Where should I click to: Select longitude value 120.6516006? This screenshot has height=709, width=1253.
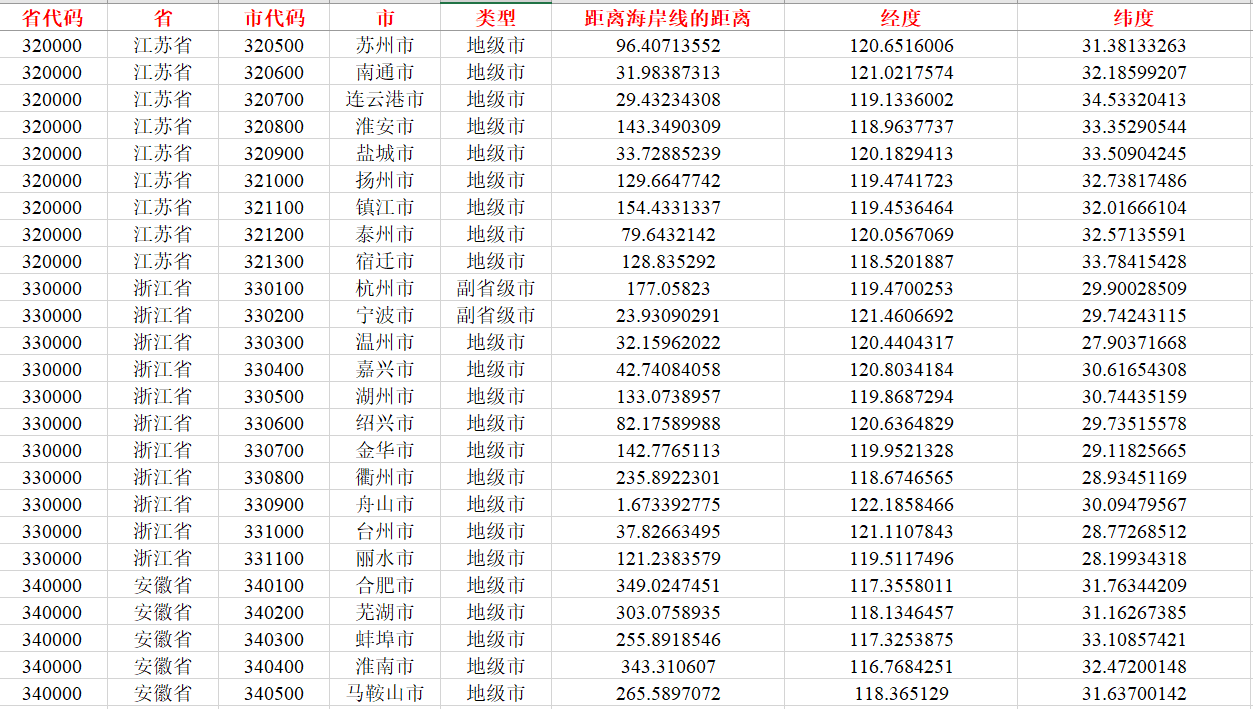click(x=901, y=45)
